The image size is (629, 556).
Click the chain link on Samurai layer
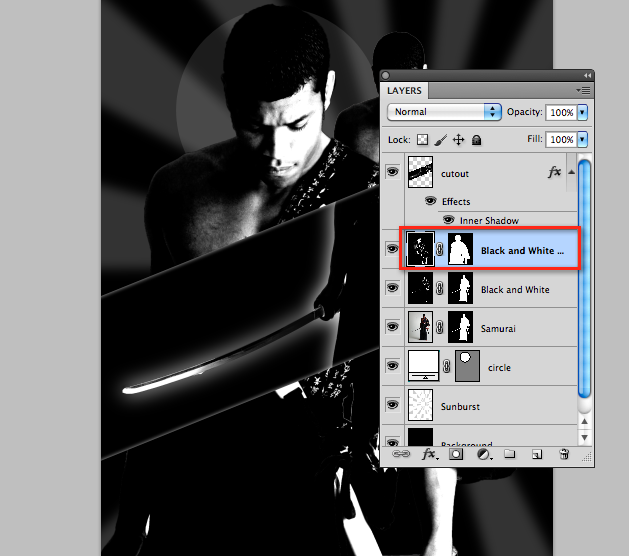tap(440, 327)
